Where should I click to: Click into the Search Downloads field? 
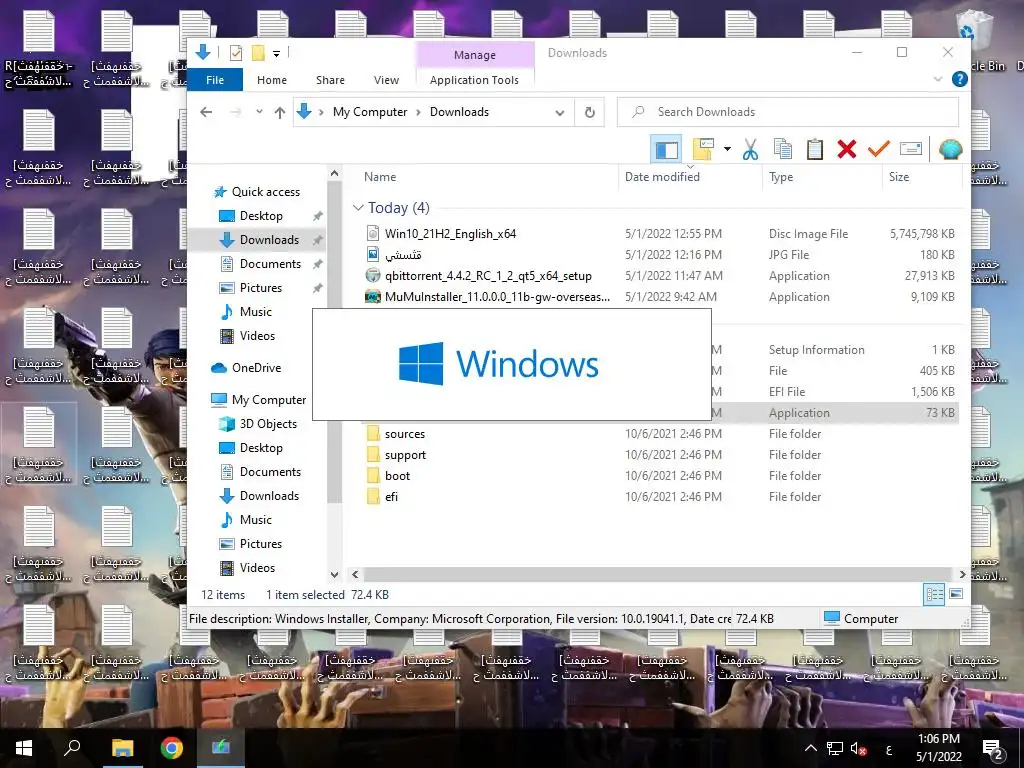[788, 112]
